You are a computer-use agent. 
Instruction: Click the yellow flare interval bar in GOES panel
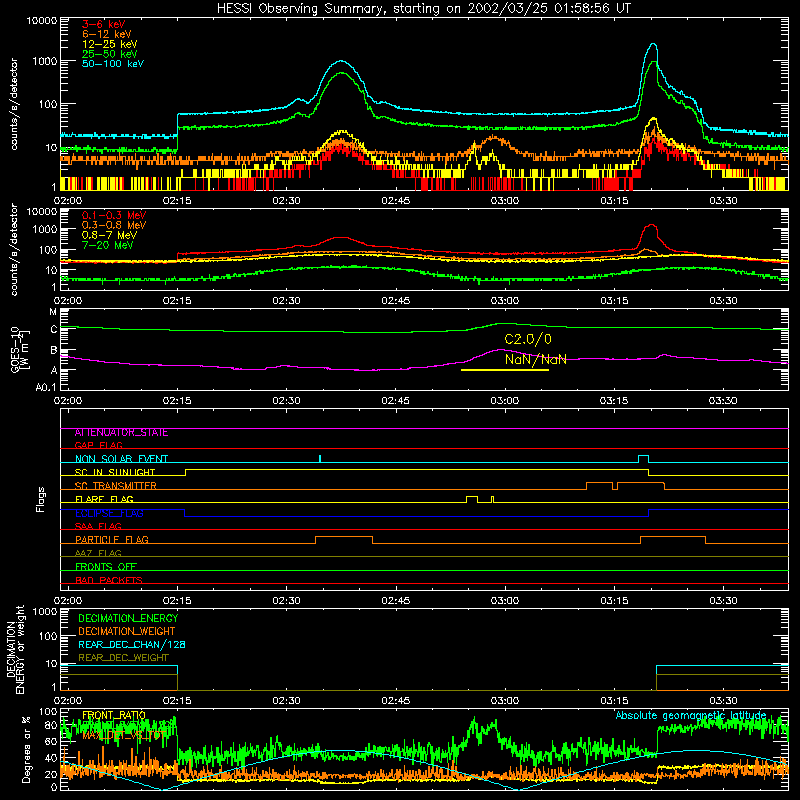click(505, 370)
